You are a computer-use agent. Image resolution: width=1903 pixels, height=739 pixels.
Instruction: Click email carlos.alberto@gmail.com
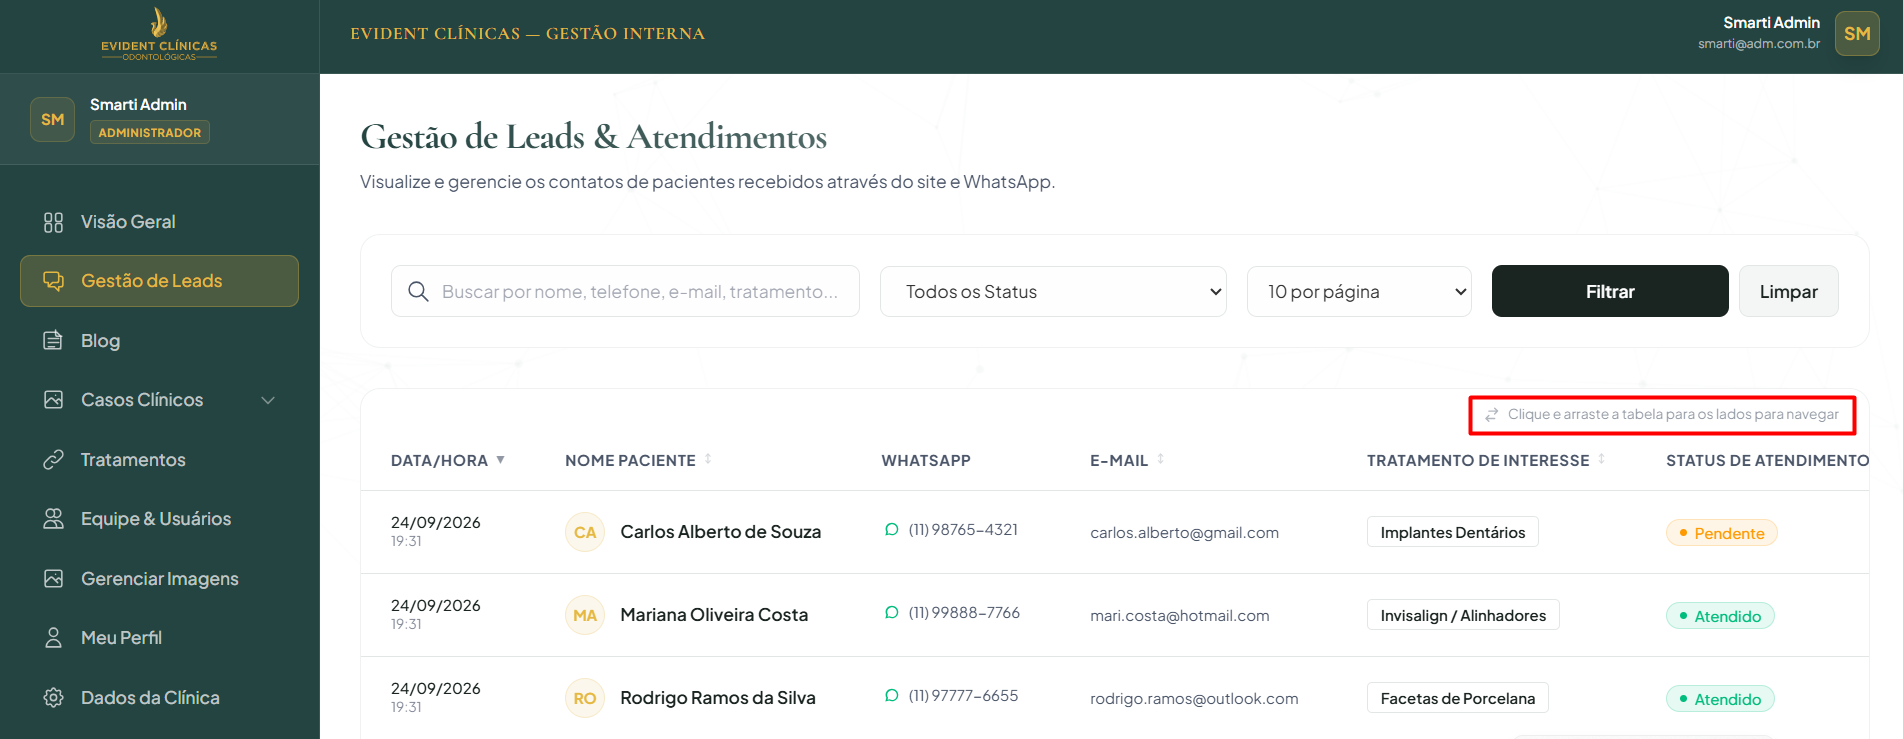point(1184,533)
